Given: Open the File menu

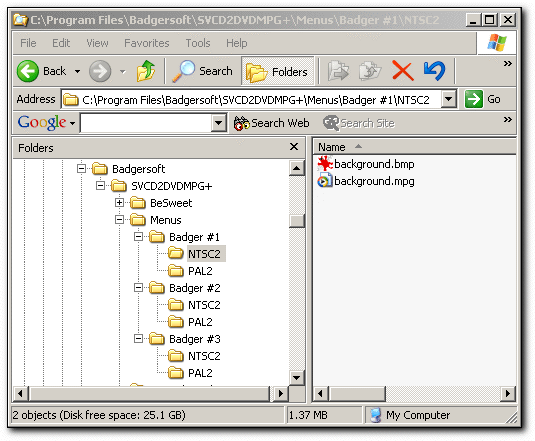Looking at the screenshot, I should coord(28,43).
